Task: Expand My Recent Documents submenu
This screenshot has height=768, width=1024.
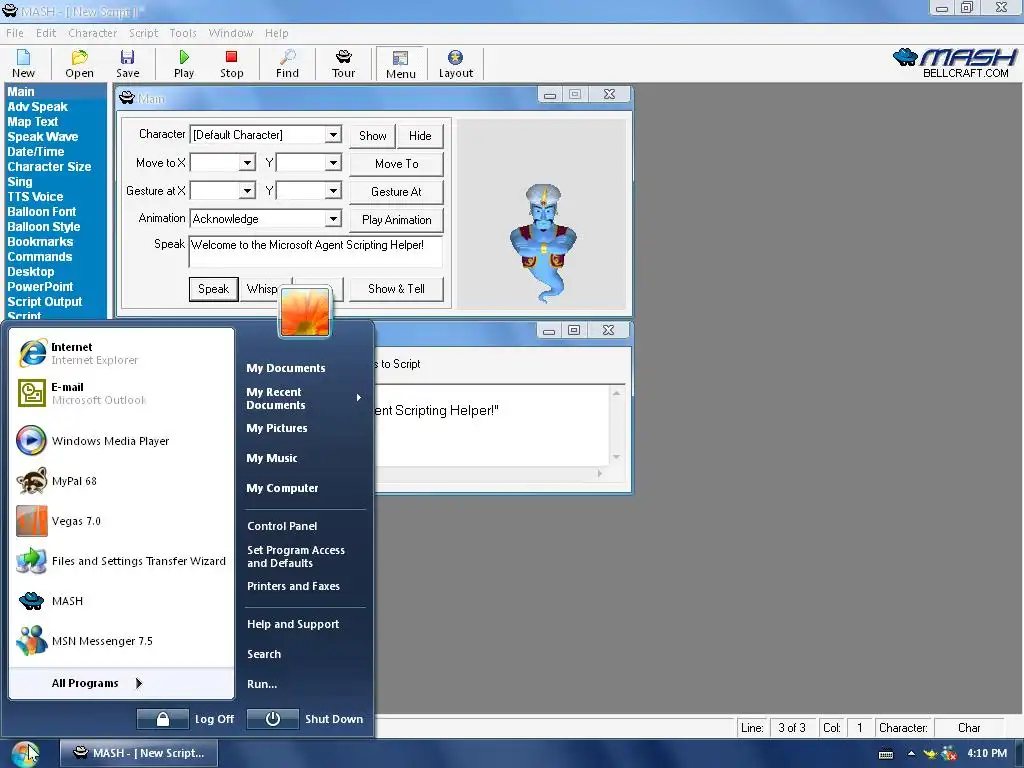Action: tap(304, 398)
